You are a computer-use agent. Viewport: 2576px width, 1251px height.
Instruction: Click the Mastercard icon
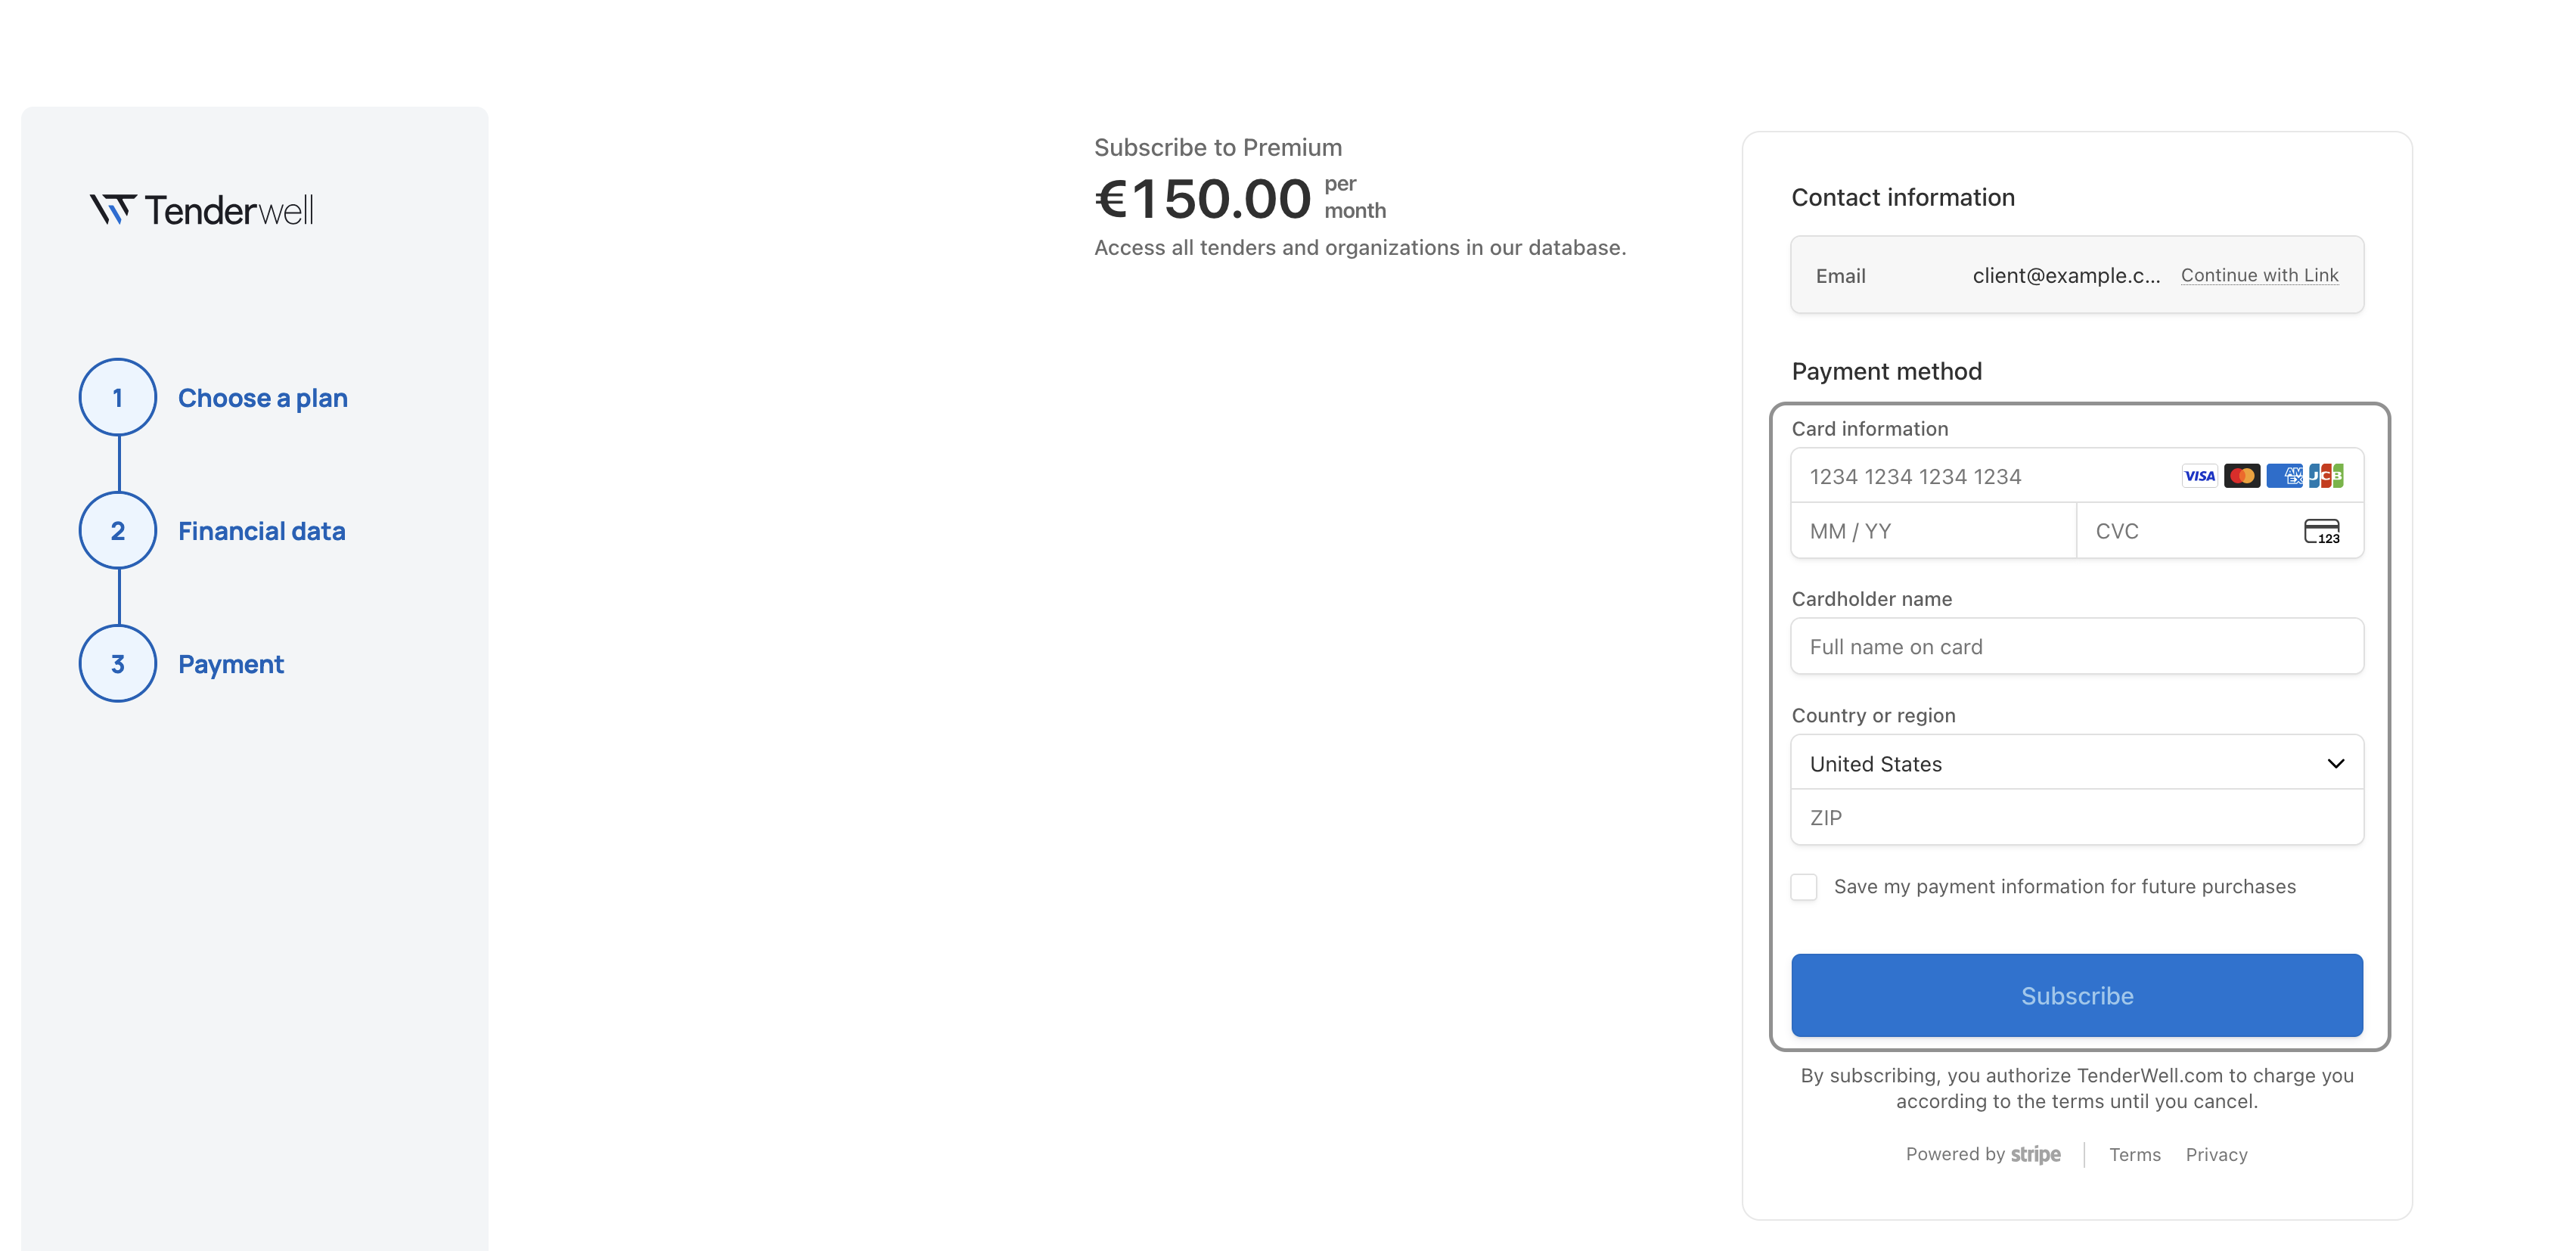(2242, 476)
